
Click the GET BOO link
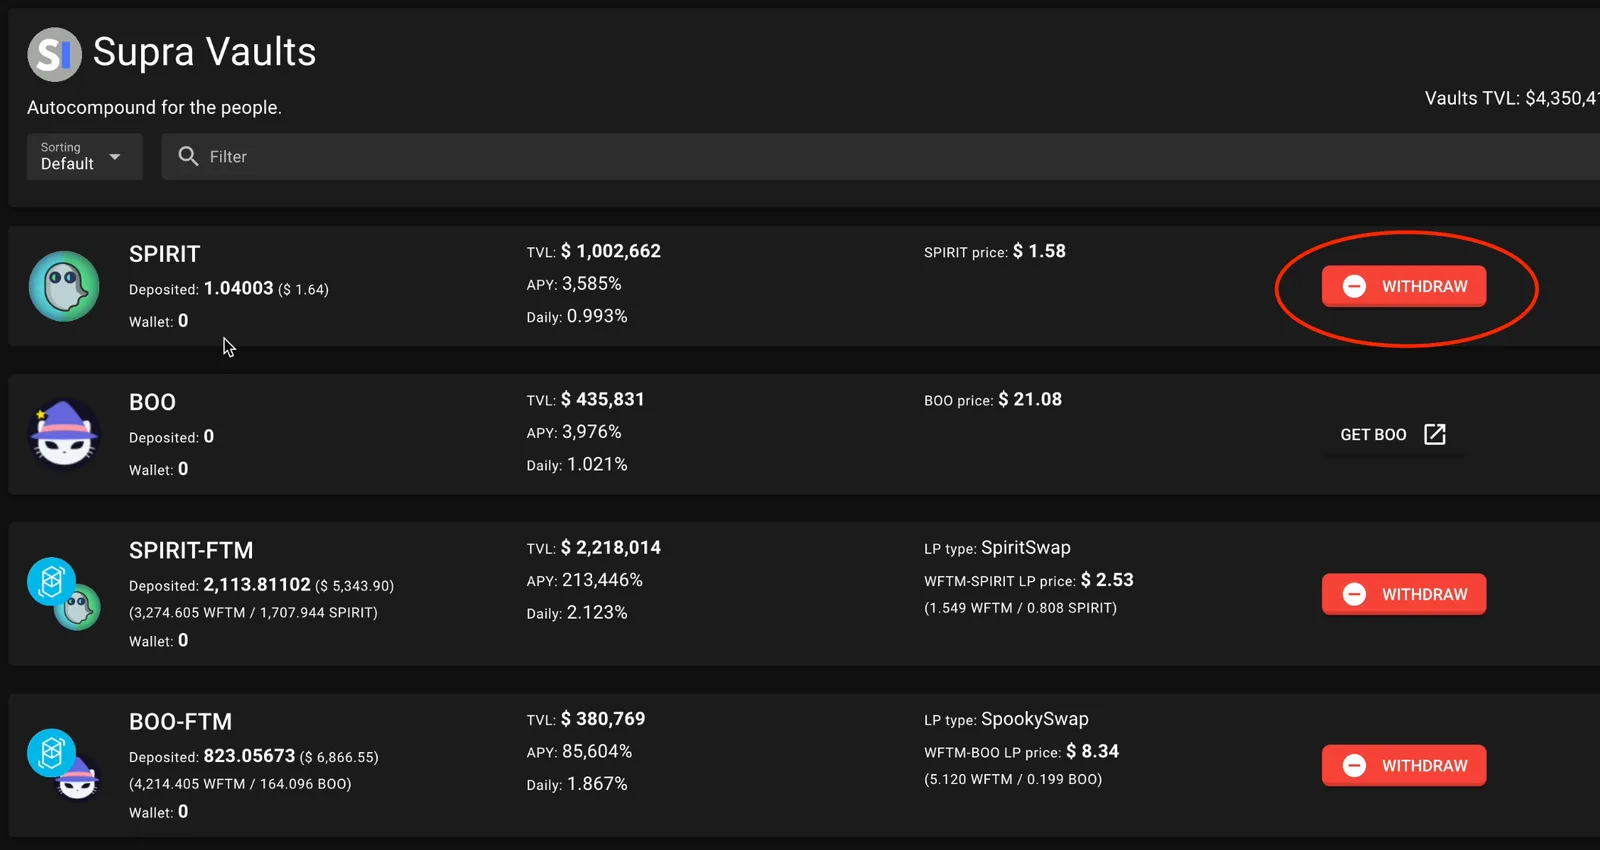[1394, 434]
